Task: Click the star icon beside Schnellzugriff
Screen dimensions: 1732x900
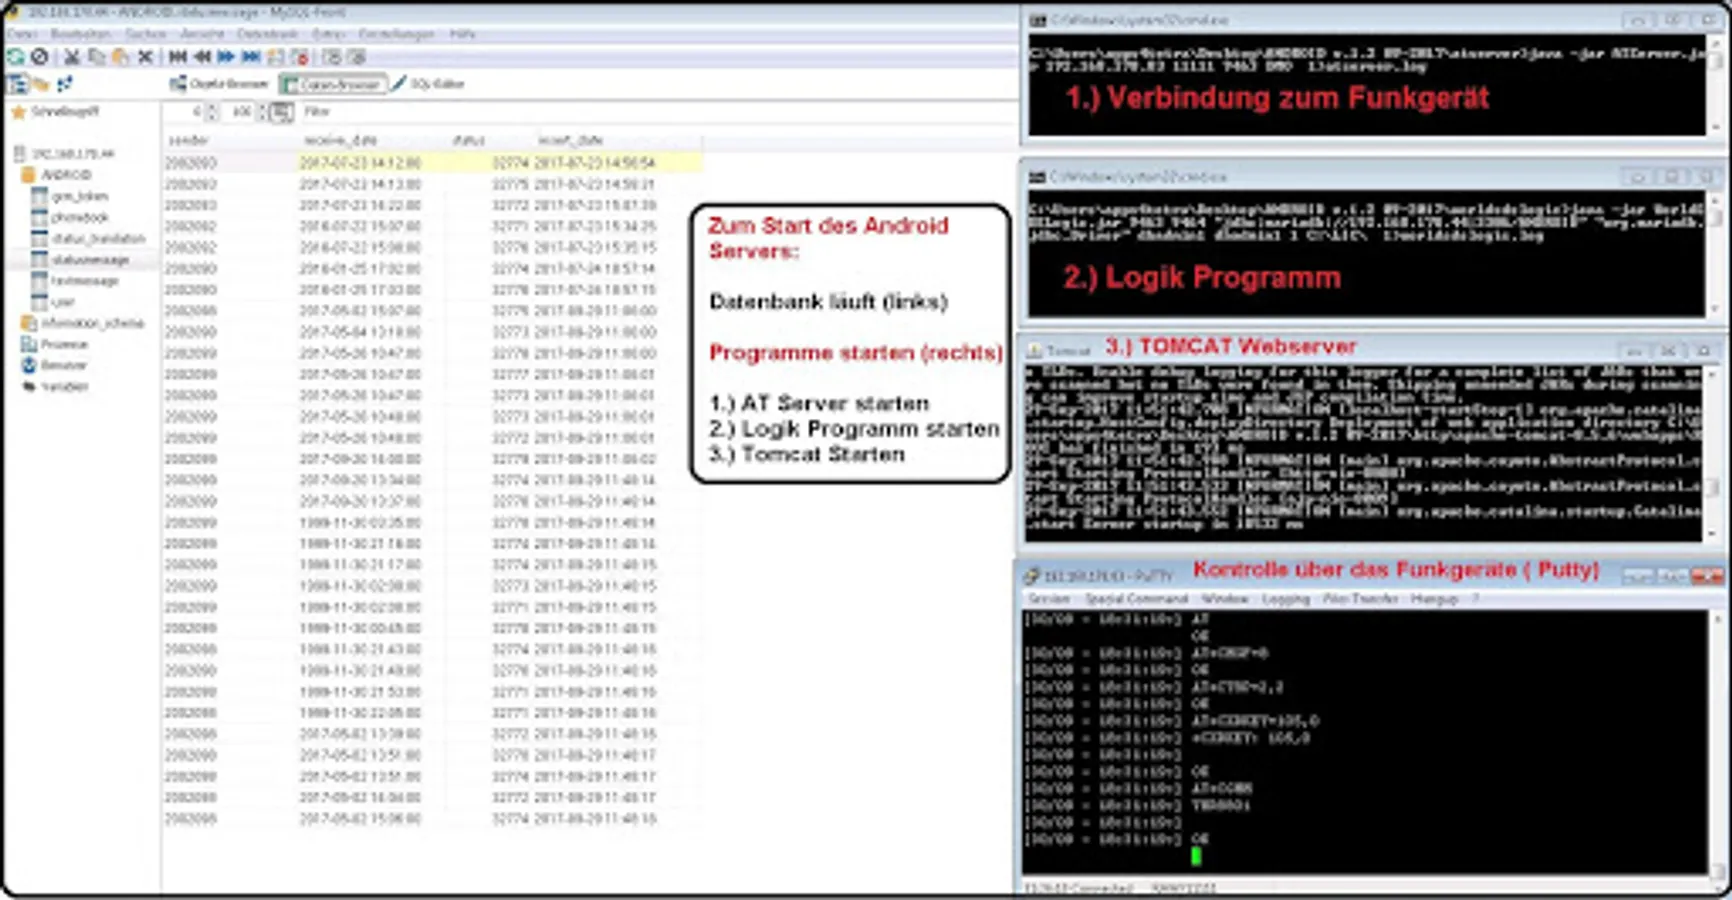Action: (x=17, y=112)
